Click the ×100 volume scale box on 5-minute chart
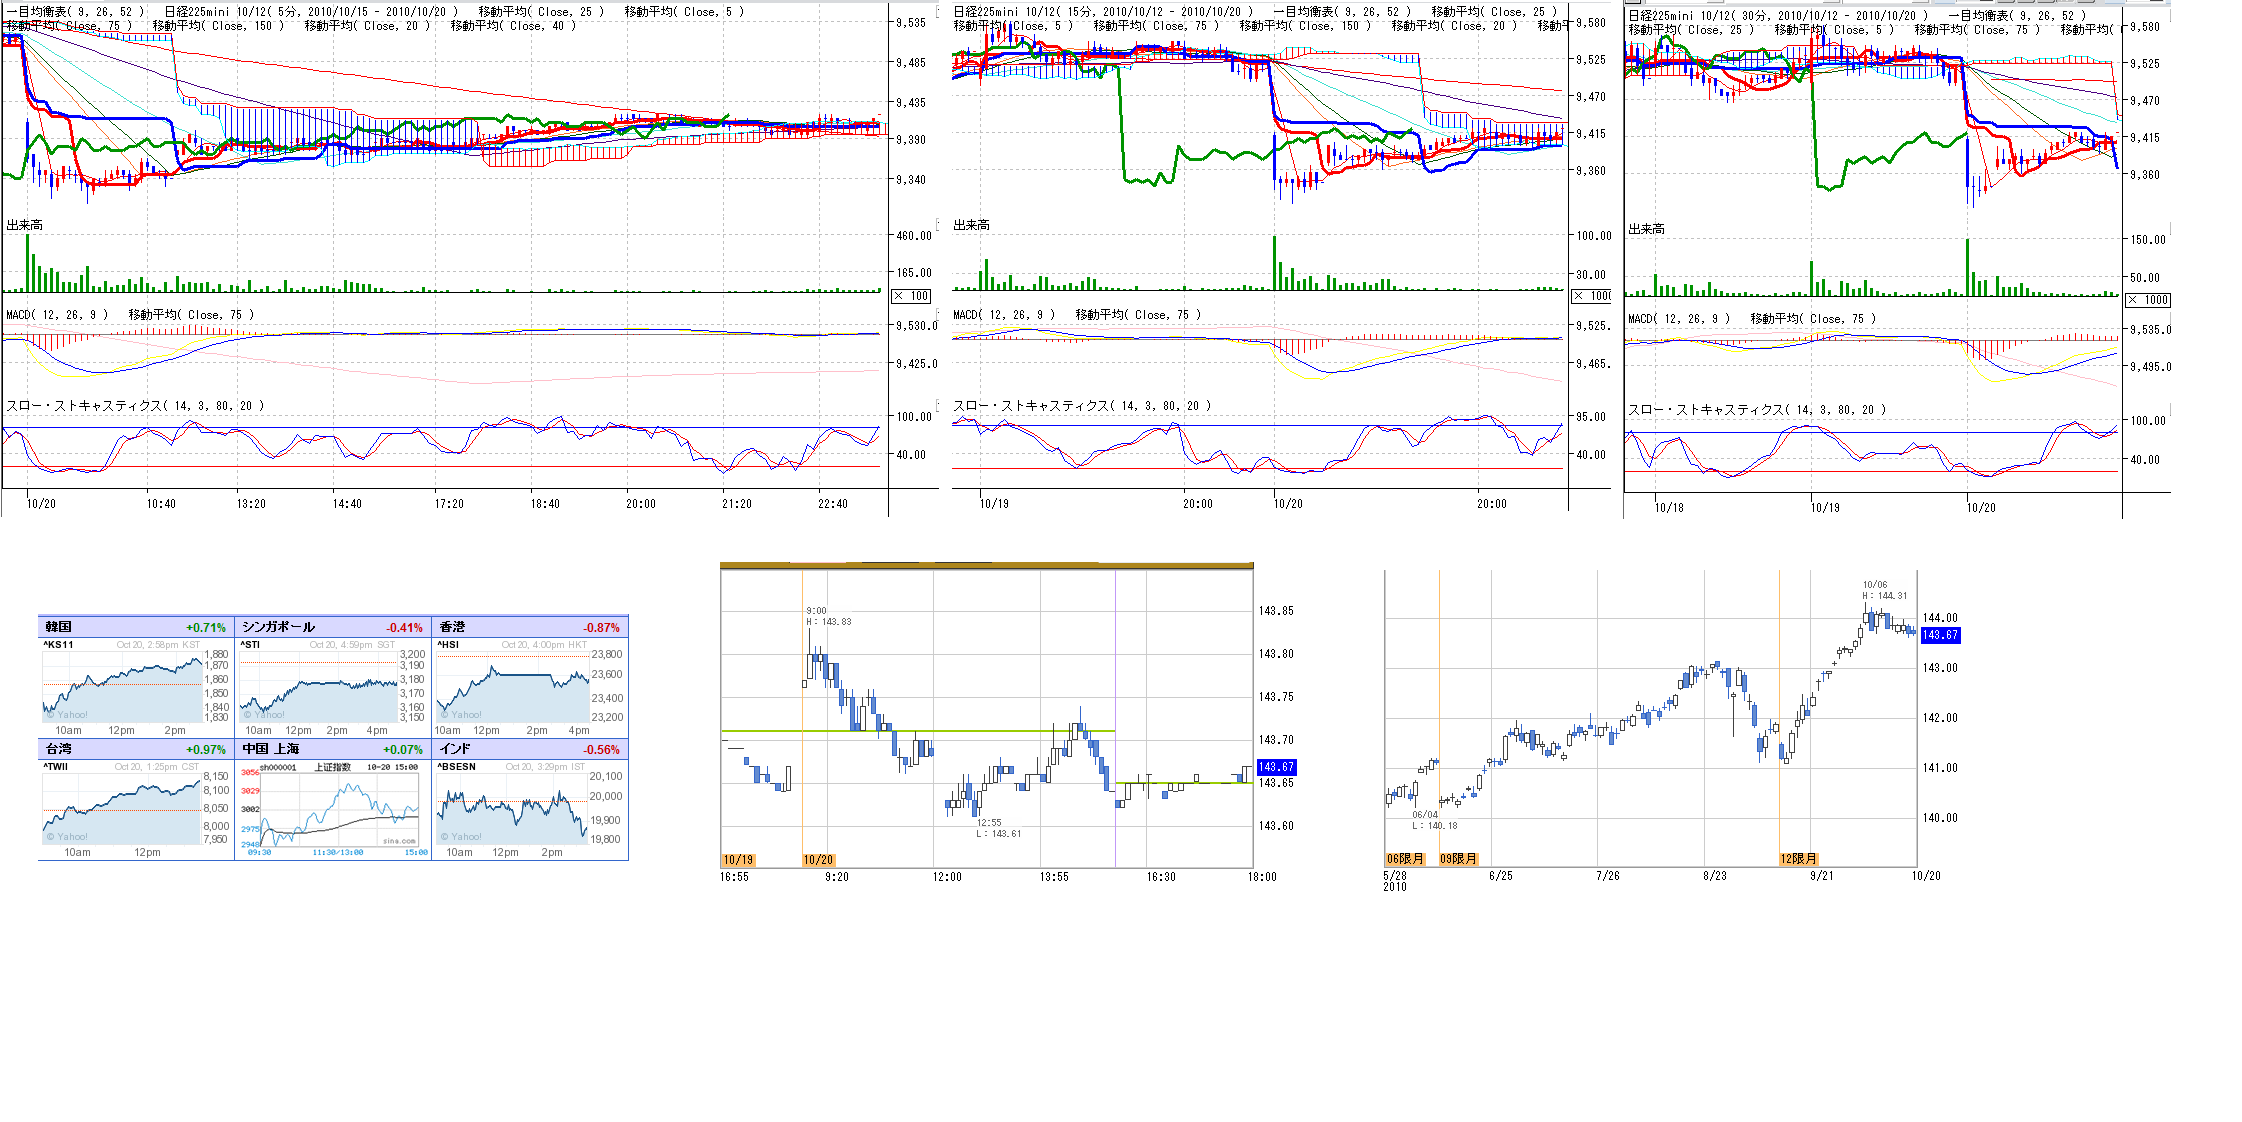Image resolution: width=2242 pixels, height=1122 pixels. (911, 296)
